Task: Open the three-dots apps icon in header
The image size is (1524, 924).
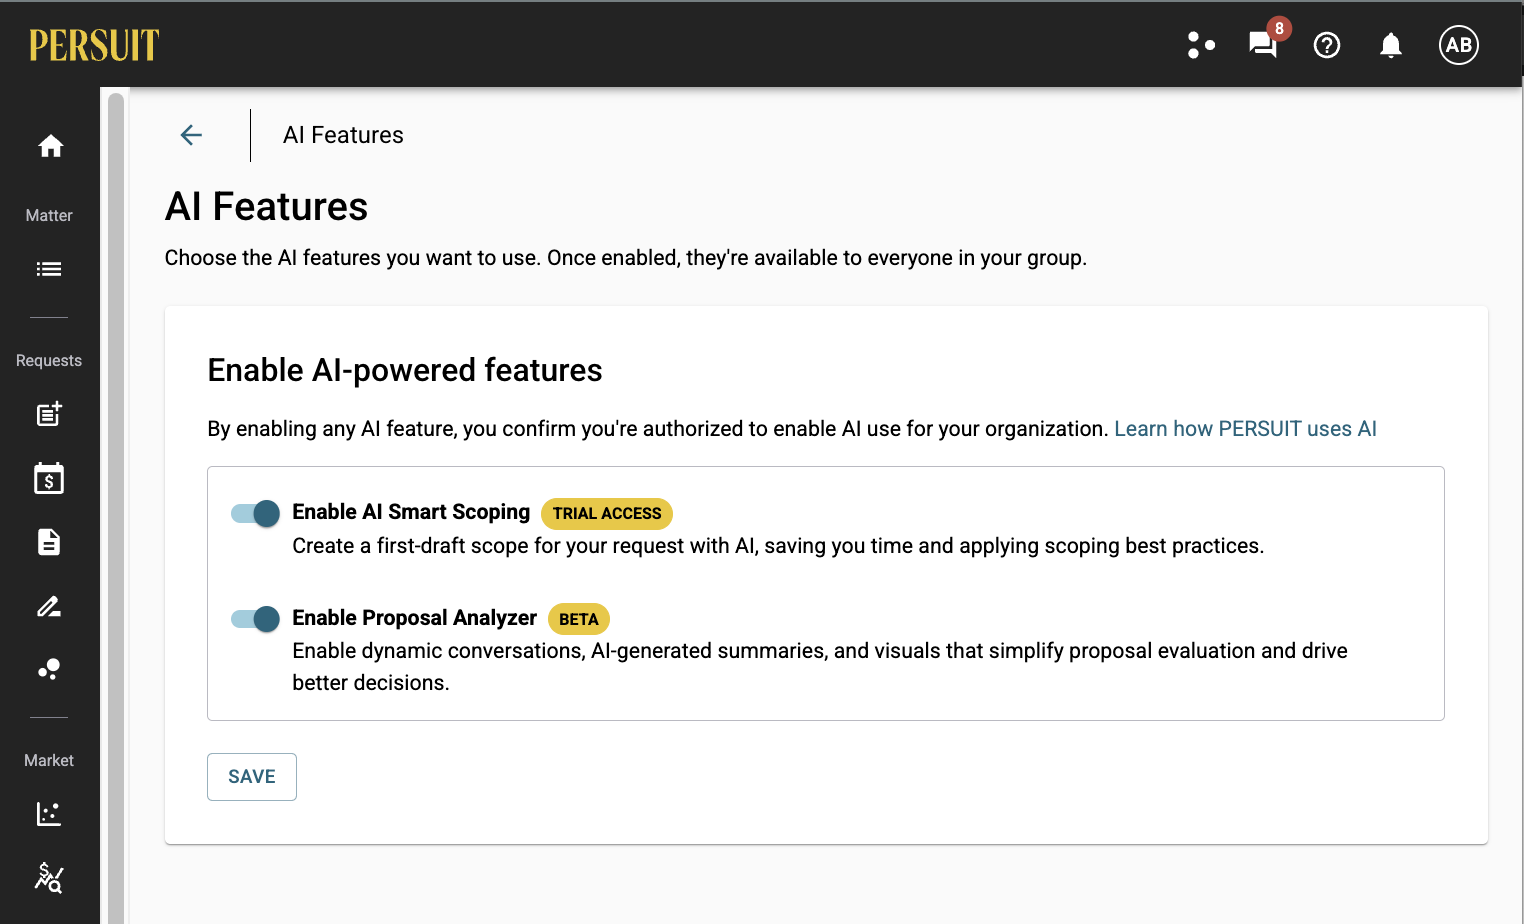Action: (x=1201, y=45)
